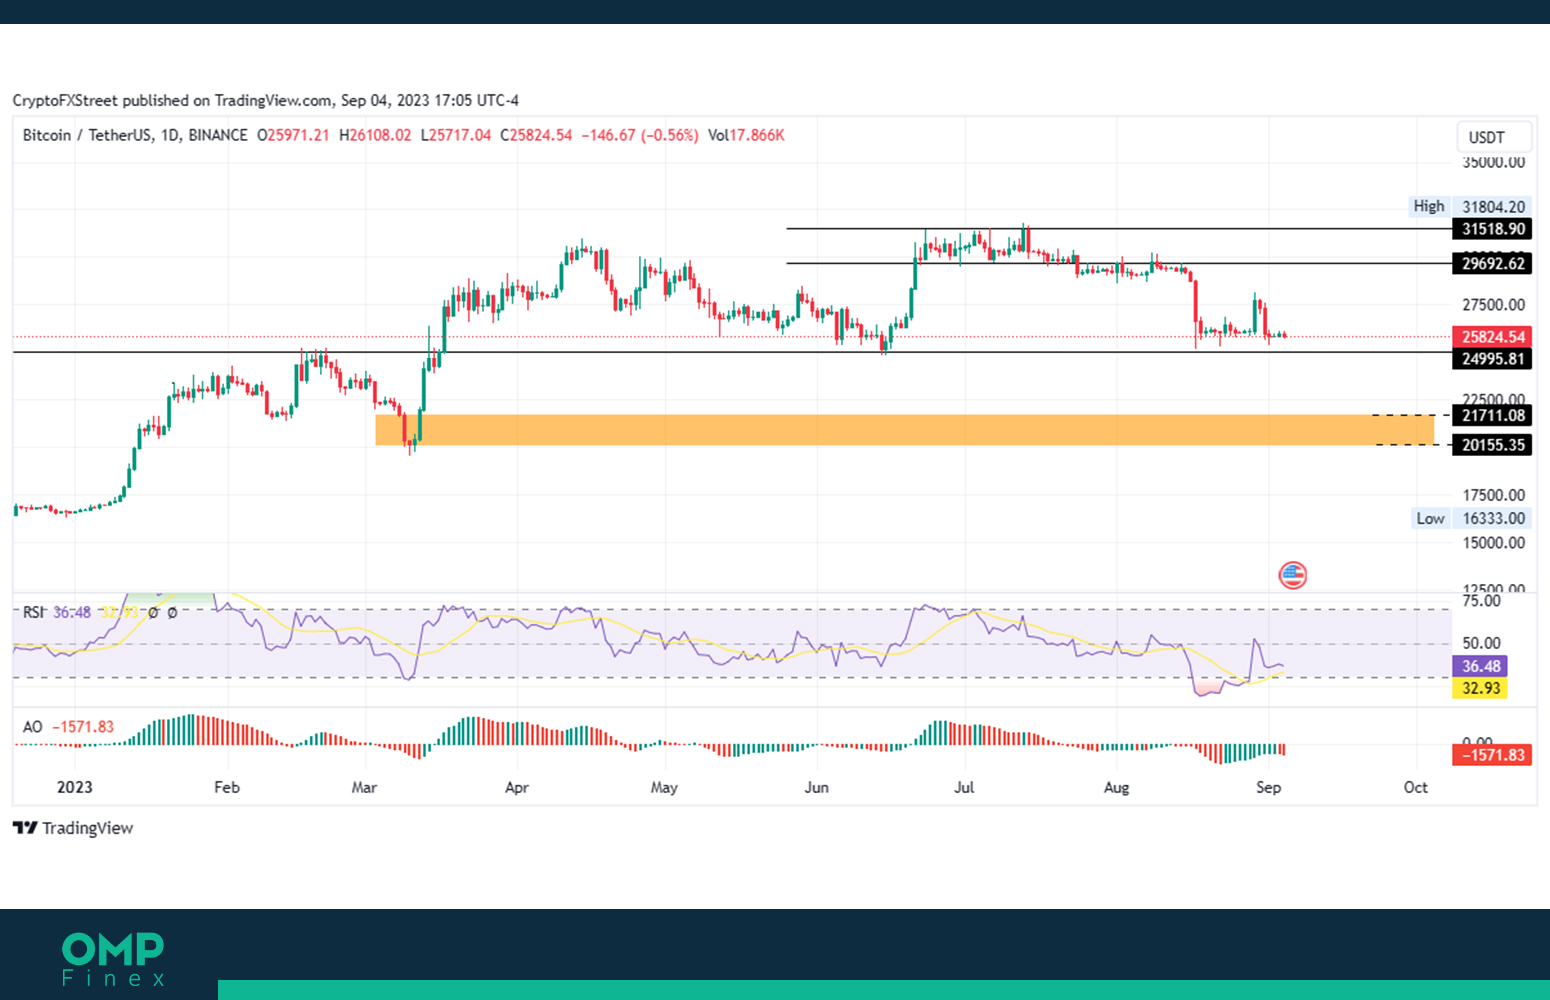Click the -146.67 (-0.56%) change value
1550x1000 pixels.
640,135
